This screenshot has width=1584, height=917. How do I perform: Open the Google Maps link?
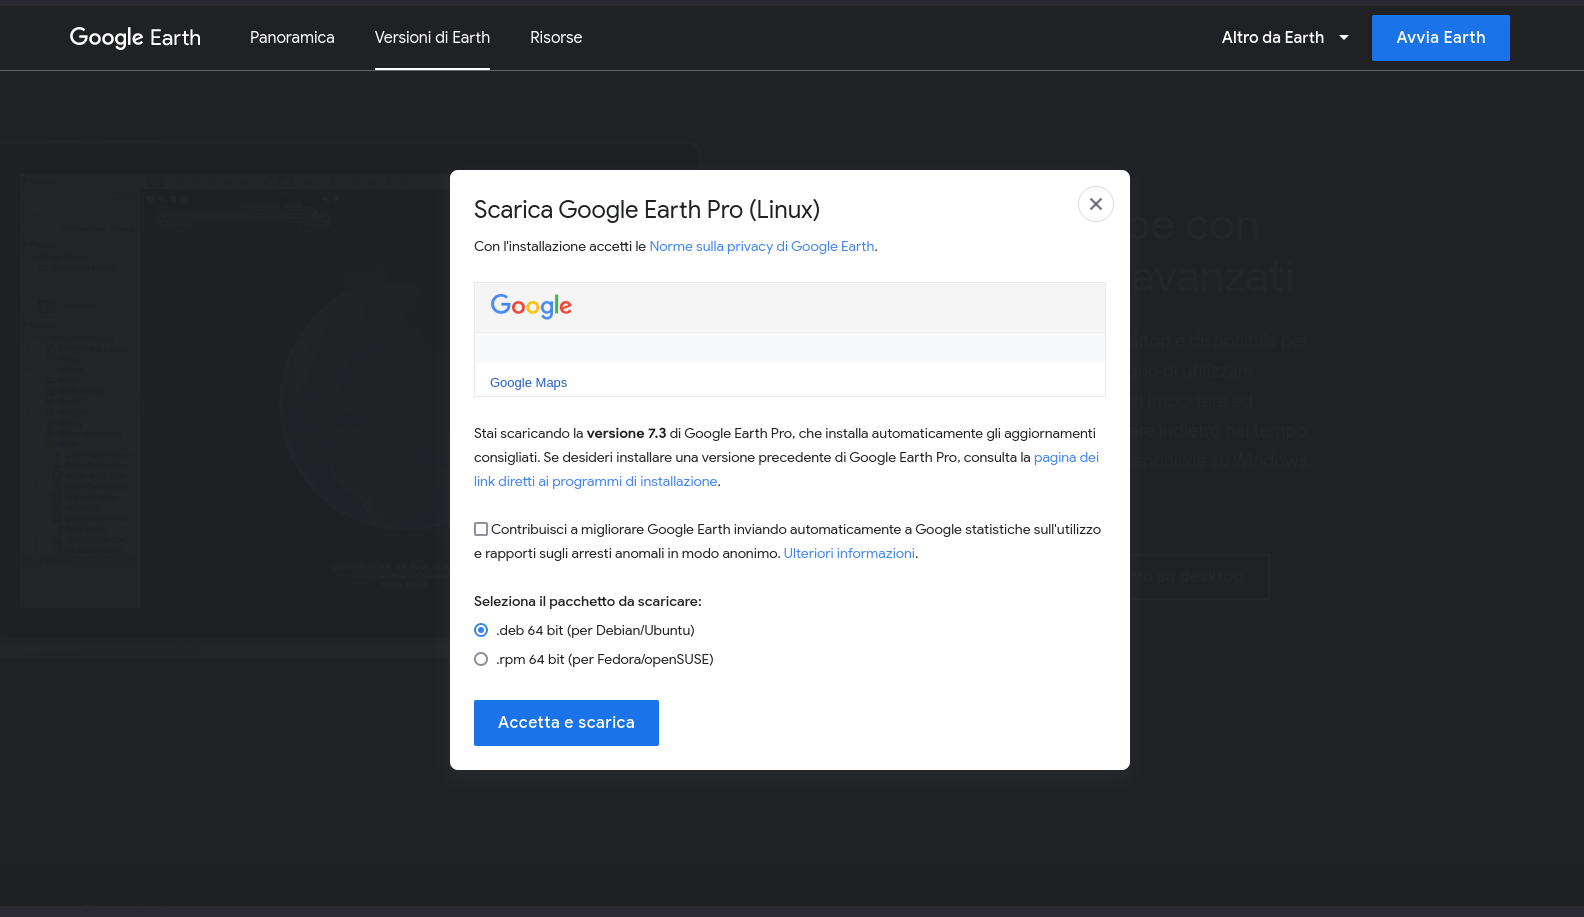(528, 383)
